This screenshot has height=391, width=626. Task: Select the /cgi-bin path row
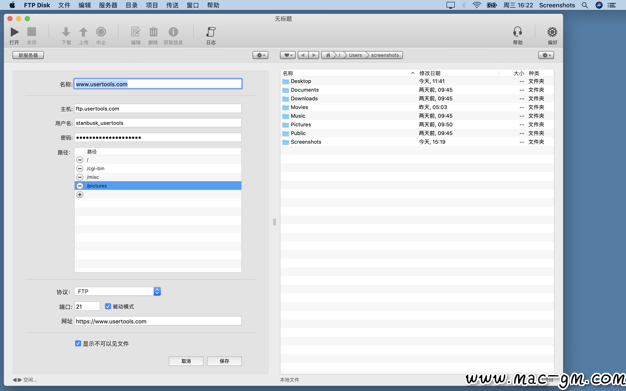[x=158, y=169]
